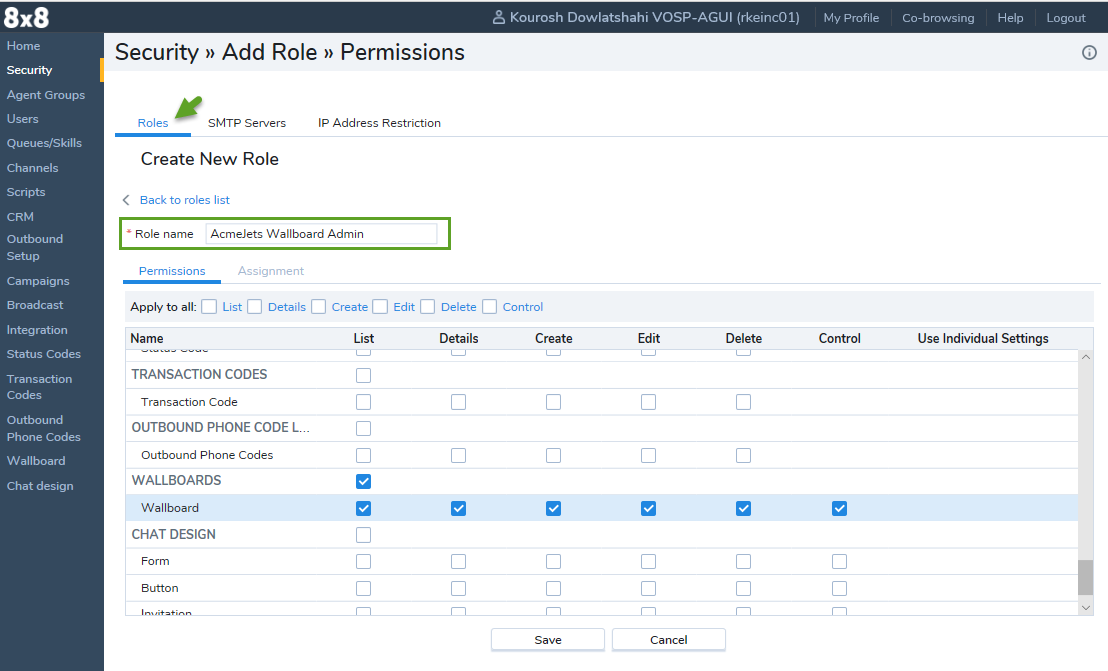The width and height of the screenshot is (1108, 671).
Task: Click the Use Individual Settings column header
Action: (x=983, y=338)
